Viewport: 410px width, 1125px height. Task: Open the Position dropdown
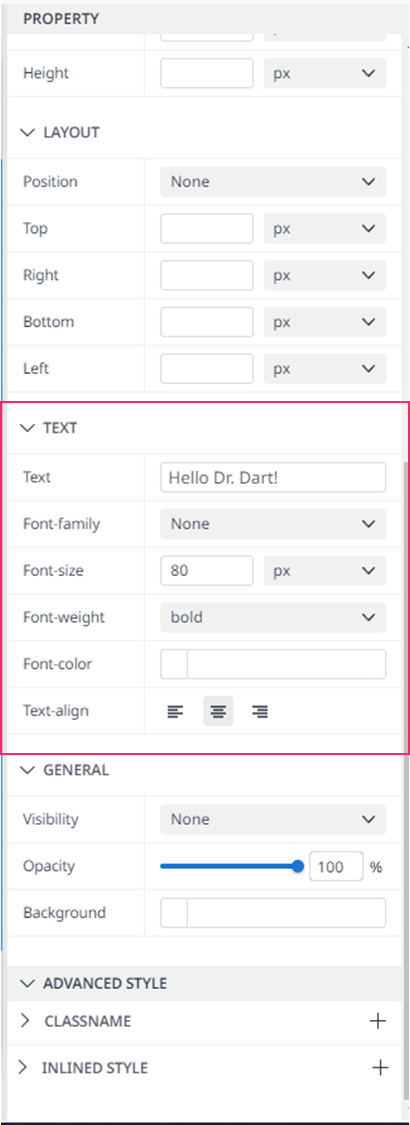coord(273,182)
